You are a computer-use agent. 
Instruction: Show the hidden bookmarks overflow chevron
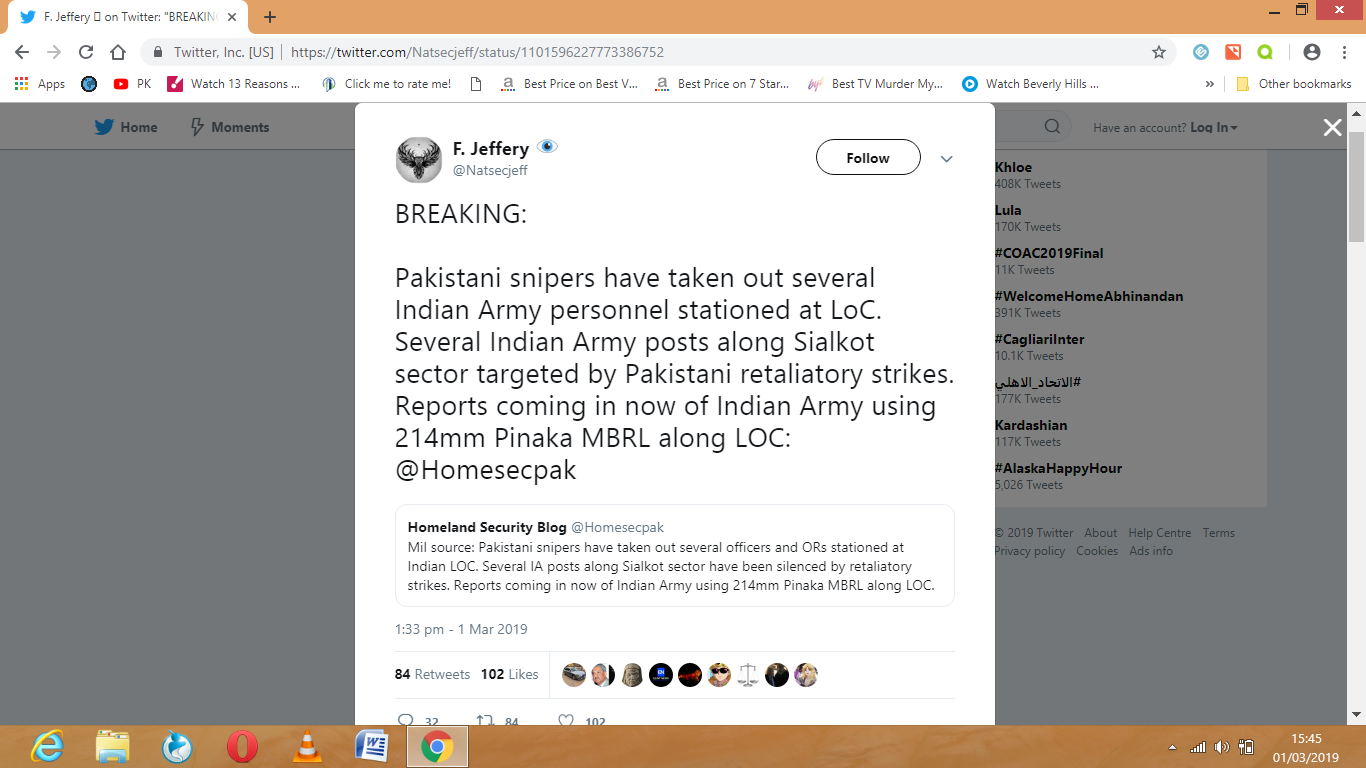pyautogui.click(x=1210, y=84)
